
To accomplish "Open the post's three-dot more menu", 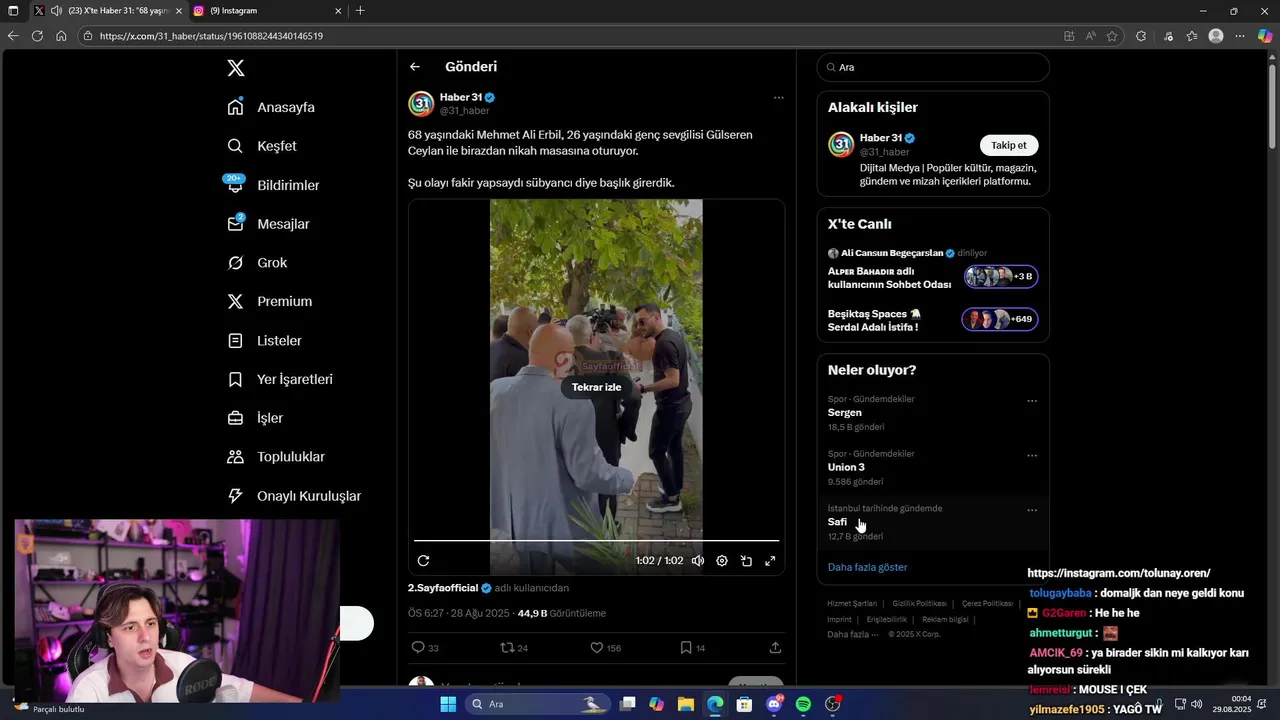I will coord(778,98).
